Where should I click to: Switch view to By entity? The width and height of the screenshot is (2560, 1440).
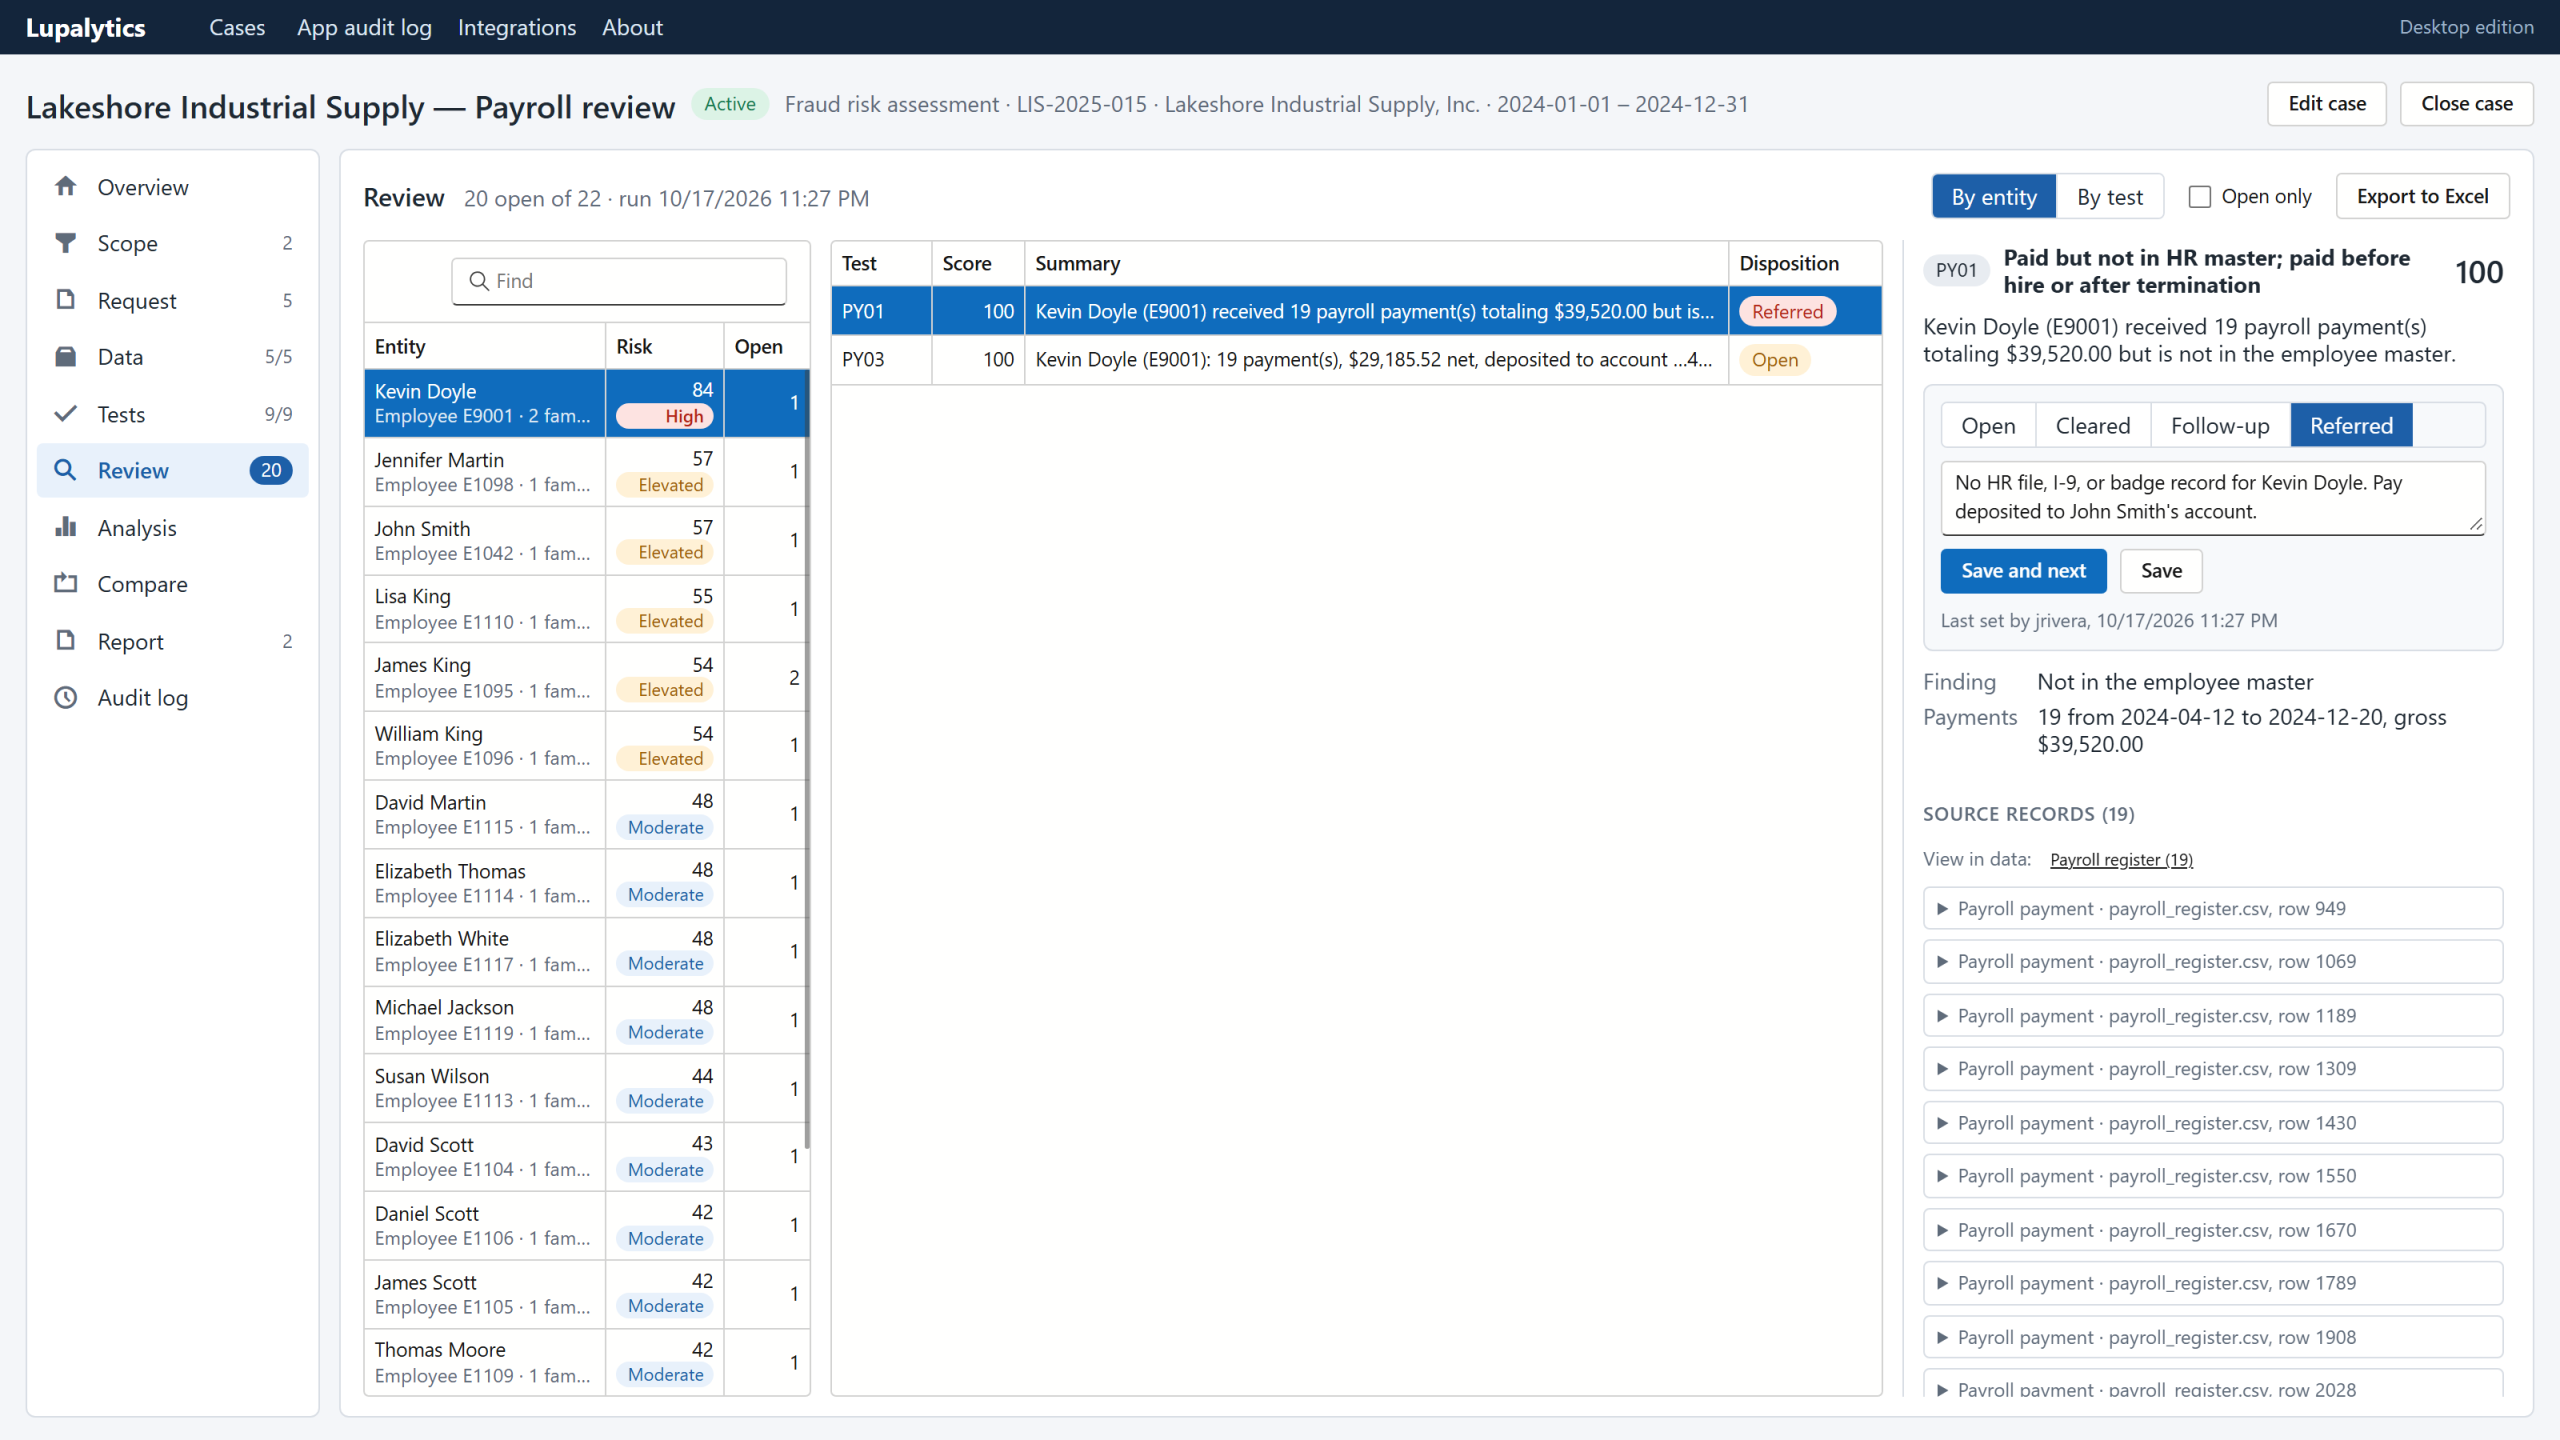(x=1994, y=197)
